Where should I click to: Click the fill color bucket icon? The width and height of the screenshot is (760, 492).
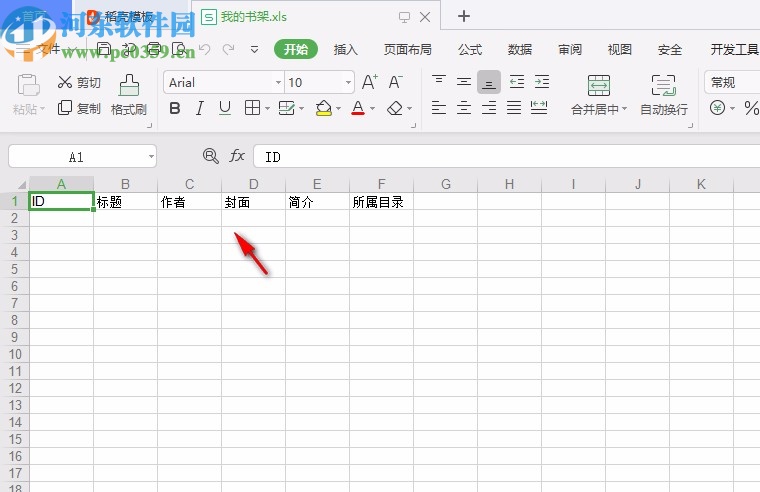tap(323, 108)
